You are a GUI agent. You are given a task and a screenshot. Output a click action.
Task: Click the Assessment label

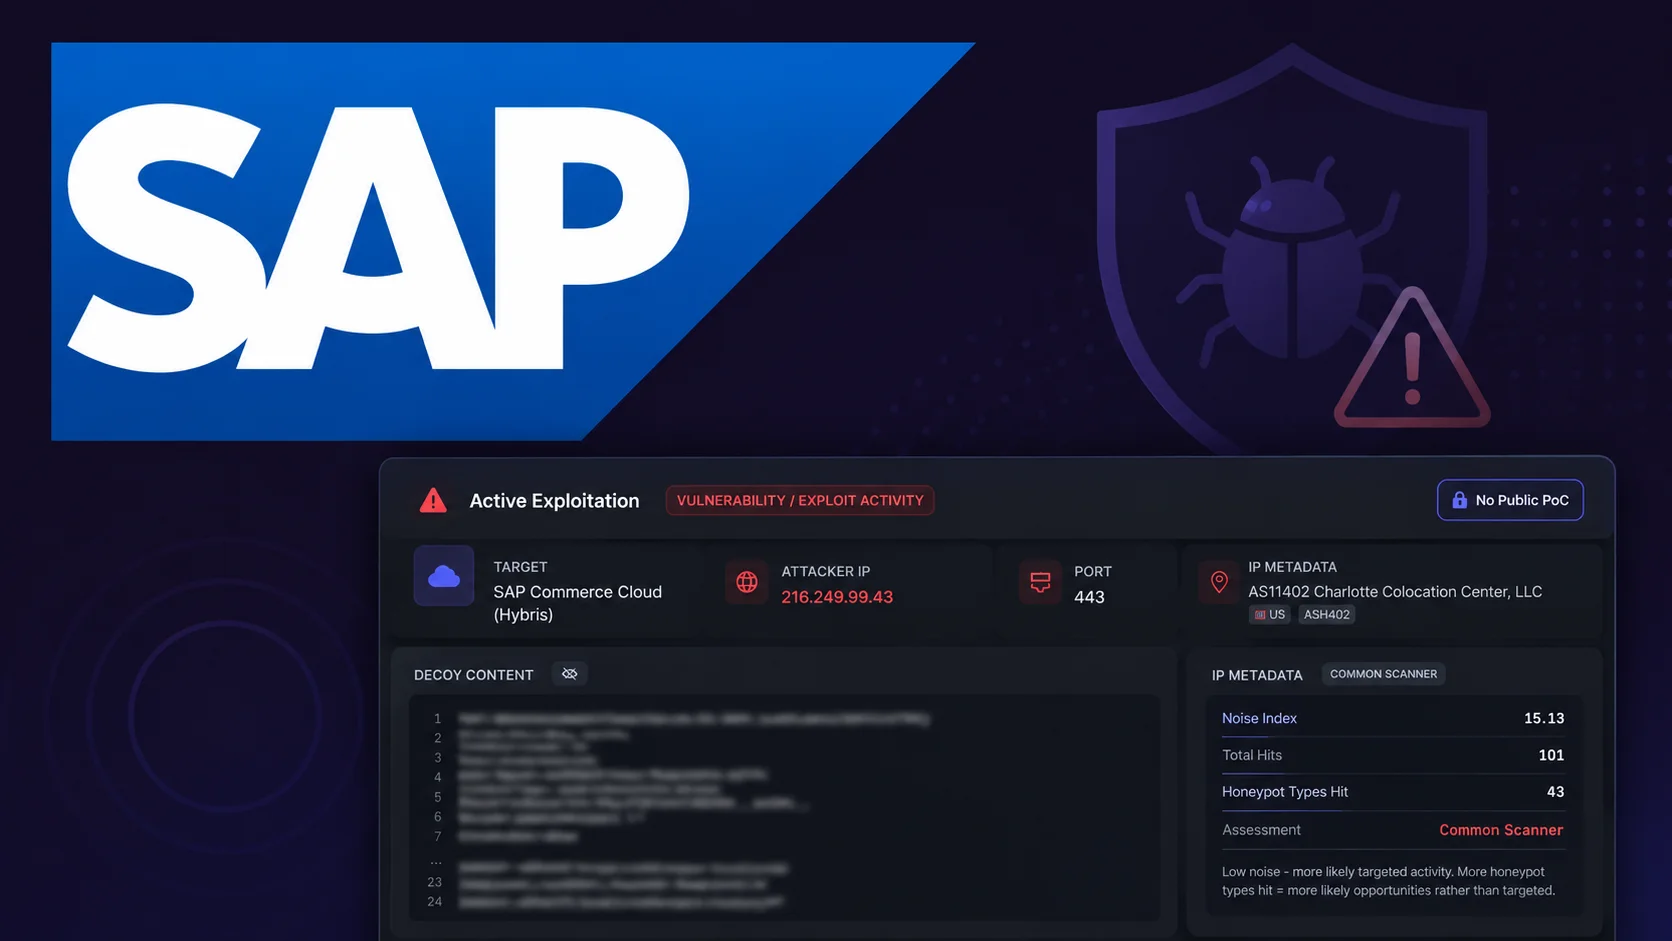coord(1261,830)
